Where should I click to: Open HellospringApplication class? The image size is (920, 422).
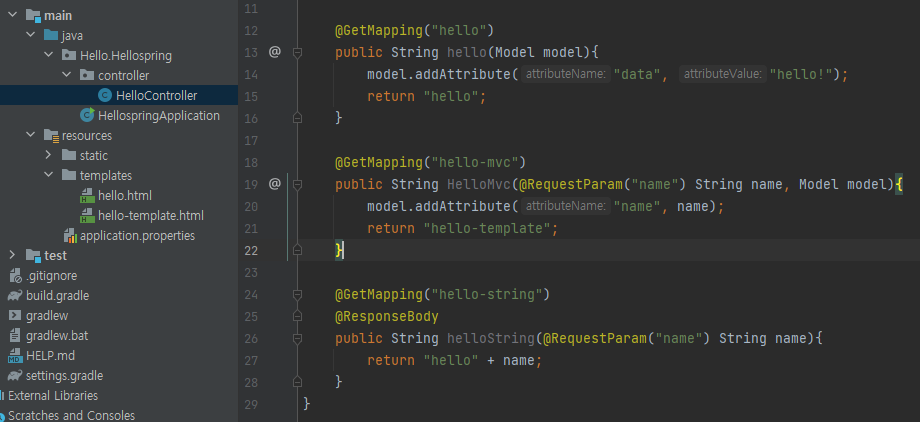[x=159, y=116]
